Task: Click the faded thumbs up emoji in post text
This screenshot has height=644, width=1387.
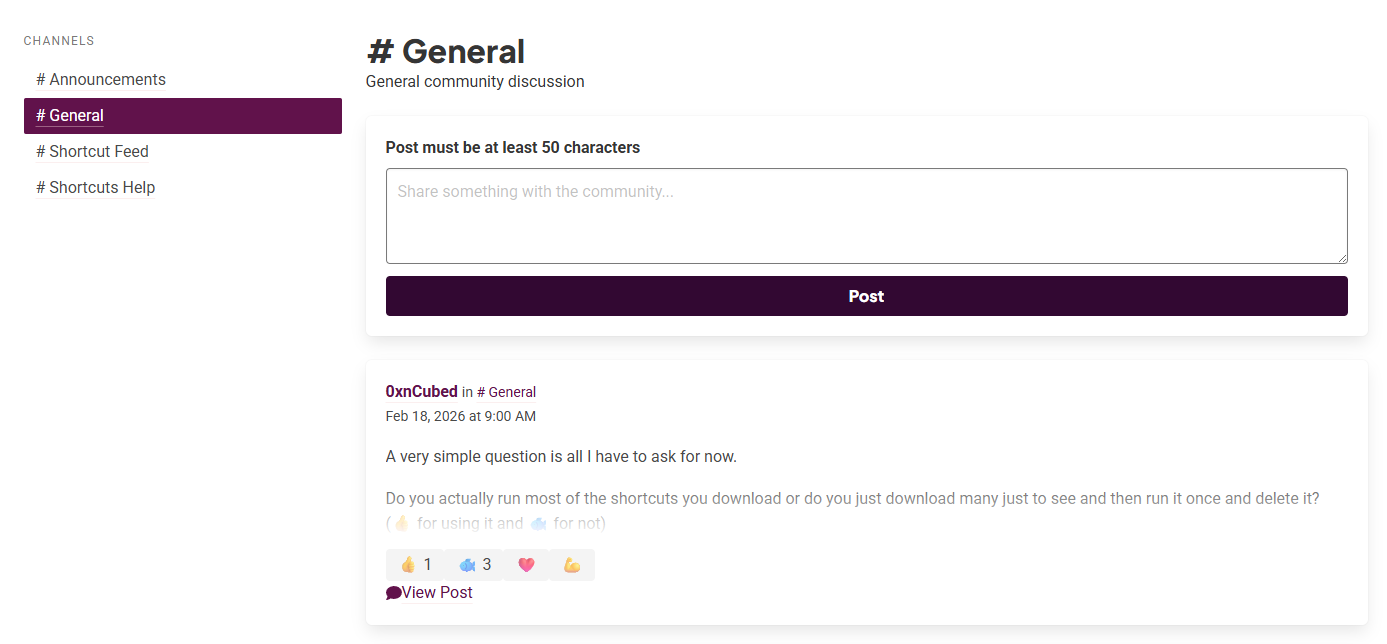Action: pos(401,523)
